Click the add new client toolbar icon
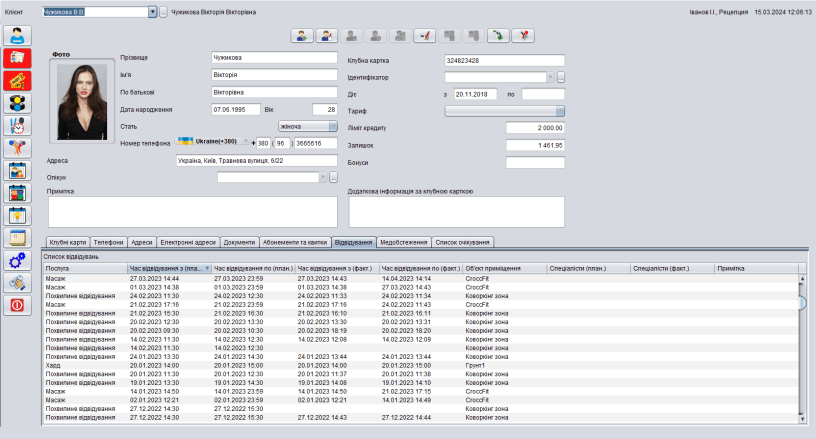The height and width of the screenshot is (439, 816). pyautogui.click(x=302, y=35)
